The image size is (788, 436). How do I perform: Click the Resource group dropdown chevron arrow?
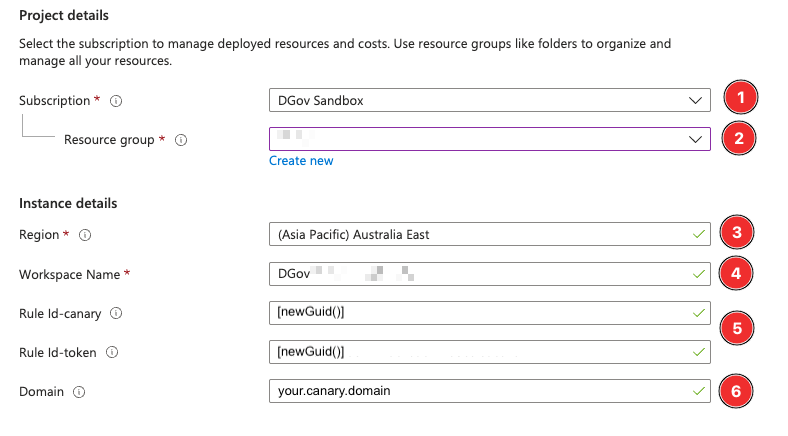pos(695,139)
